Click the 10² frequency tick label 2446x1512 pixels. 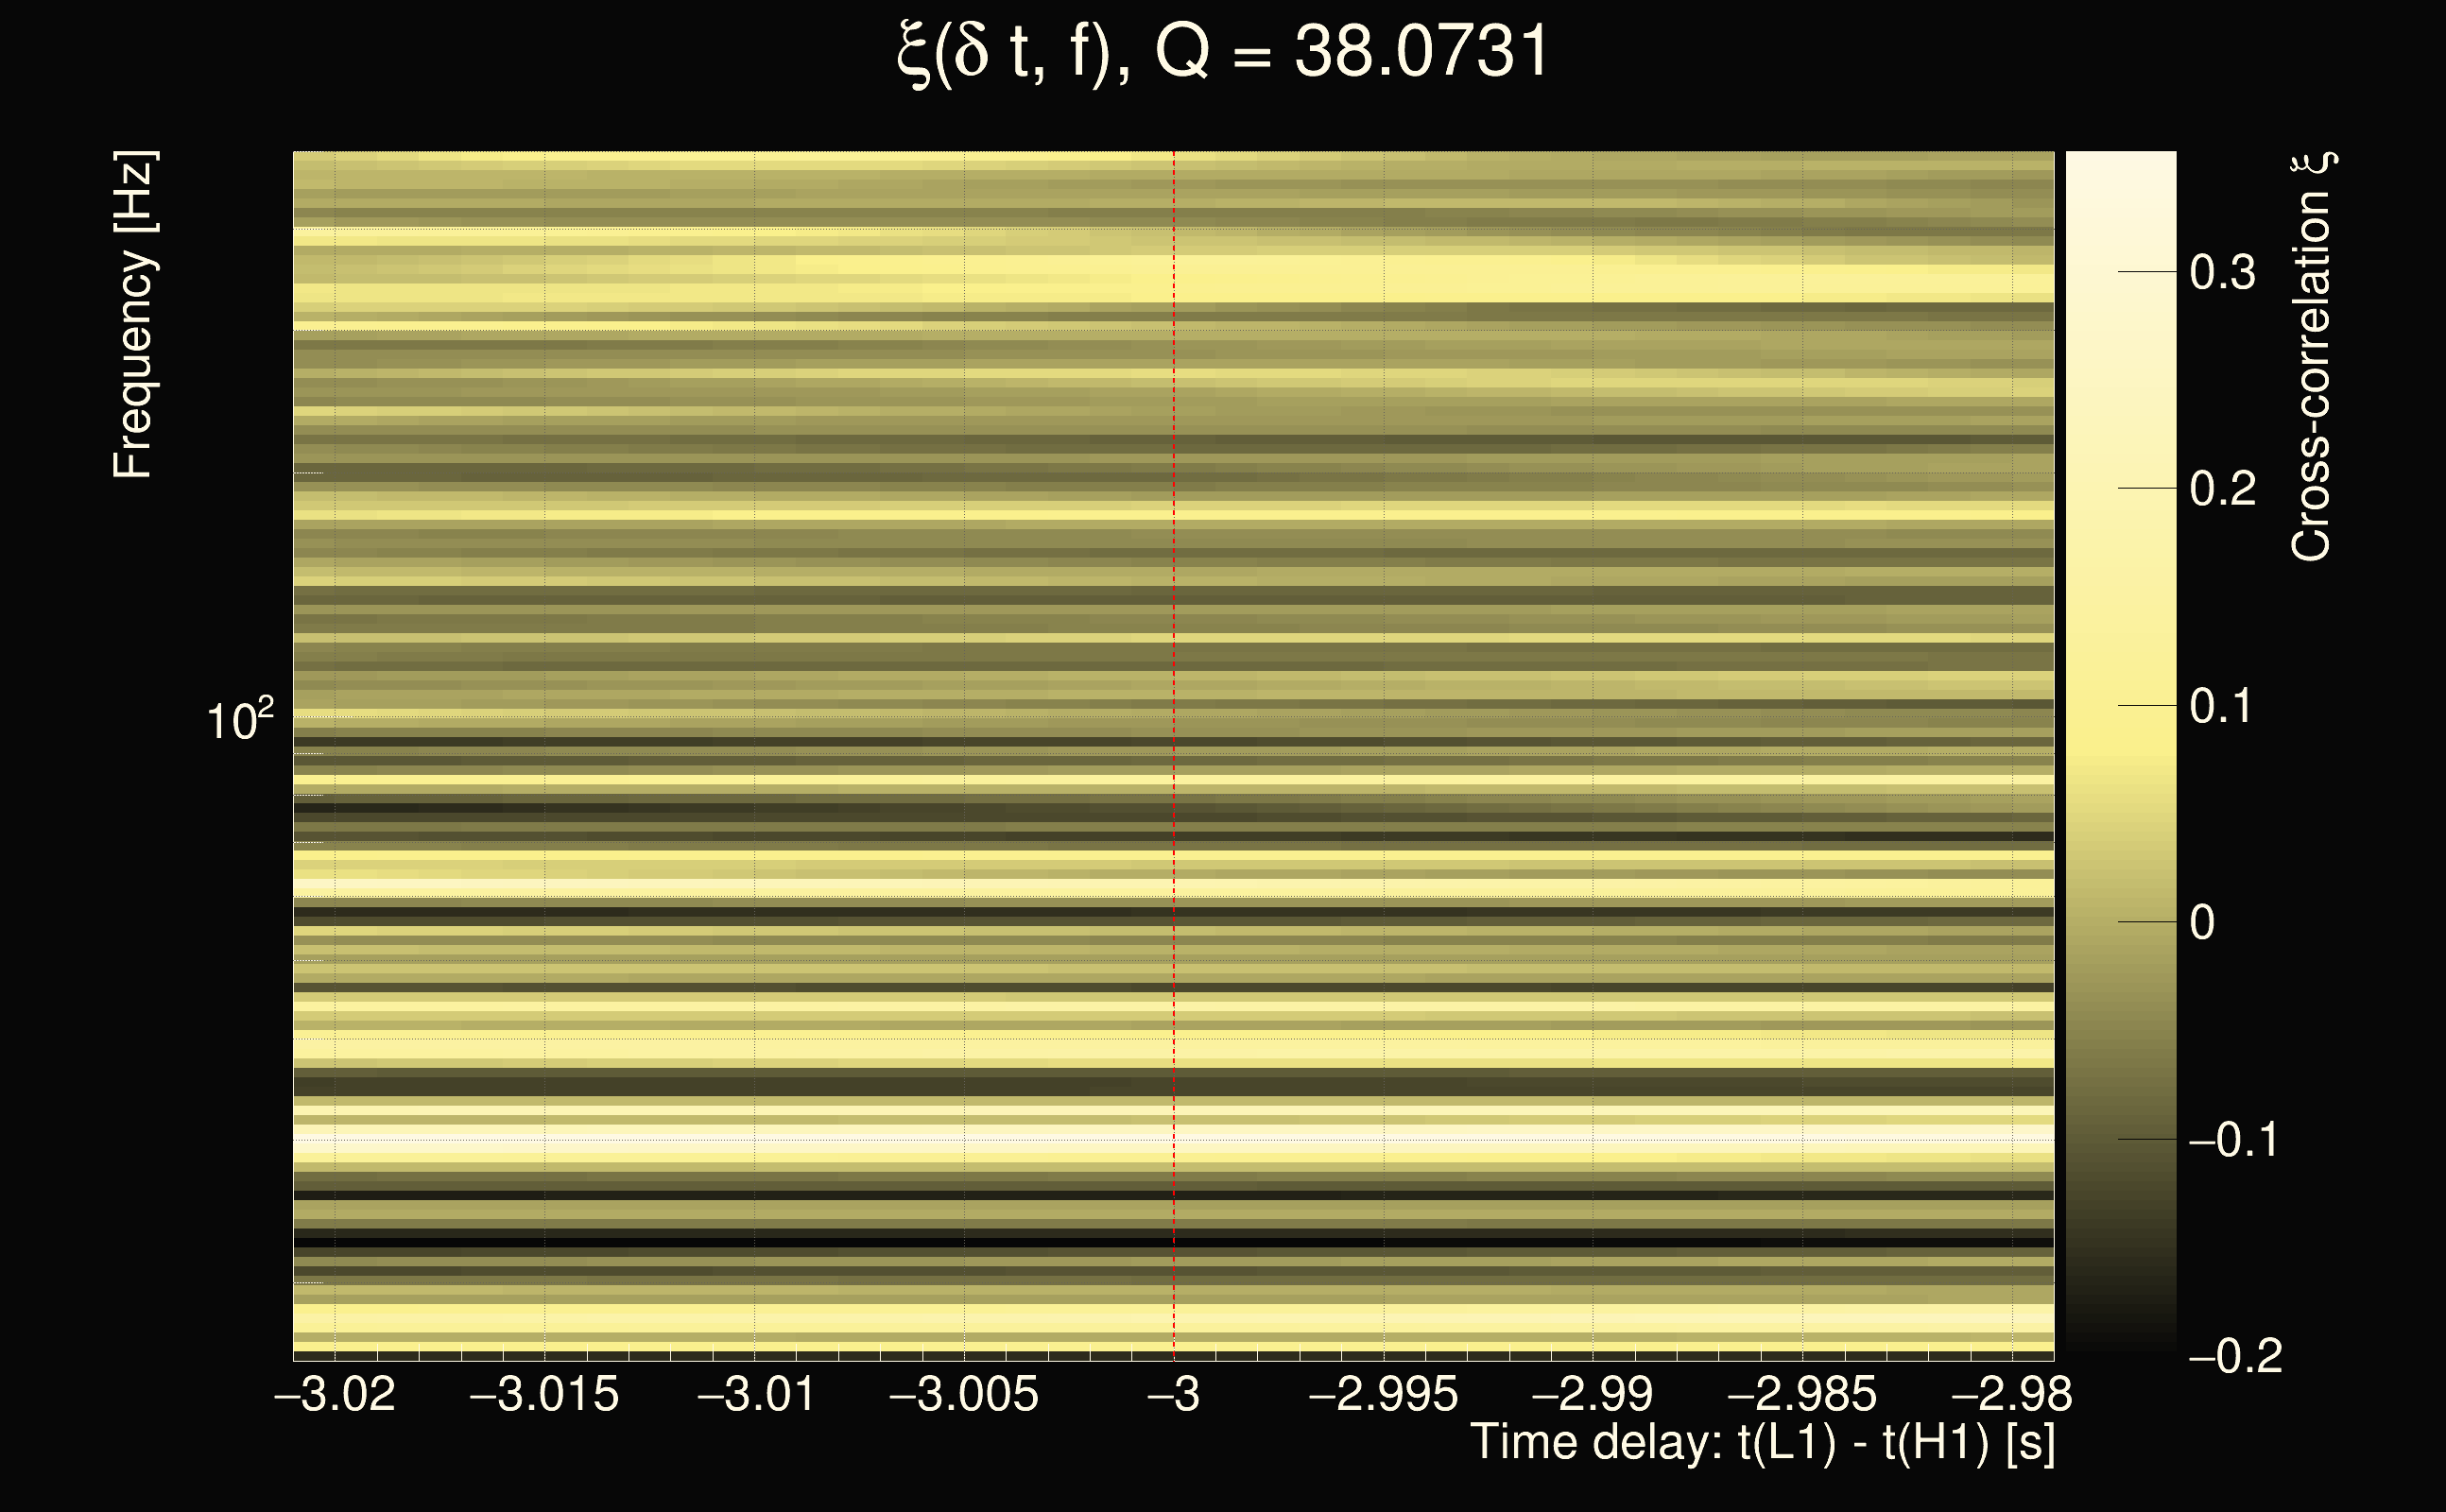(x=239, y=720)
